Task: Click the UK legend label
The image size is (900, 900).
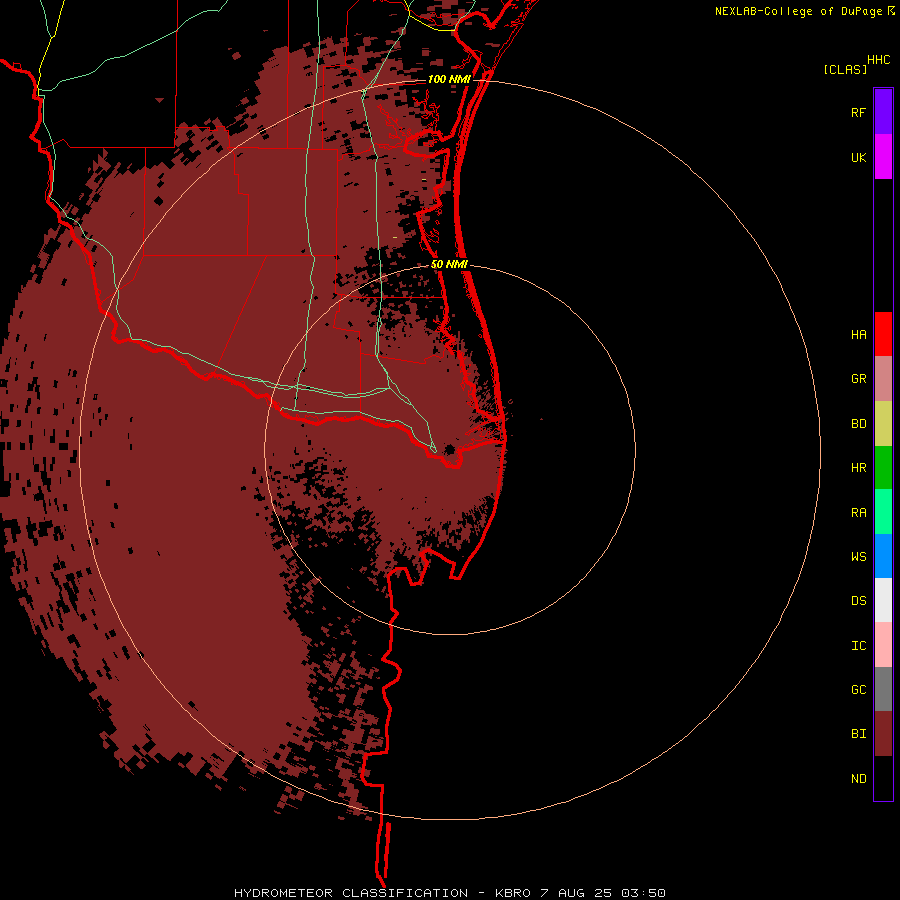Action: (x=858, y=158)
